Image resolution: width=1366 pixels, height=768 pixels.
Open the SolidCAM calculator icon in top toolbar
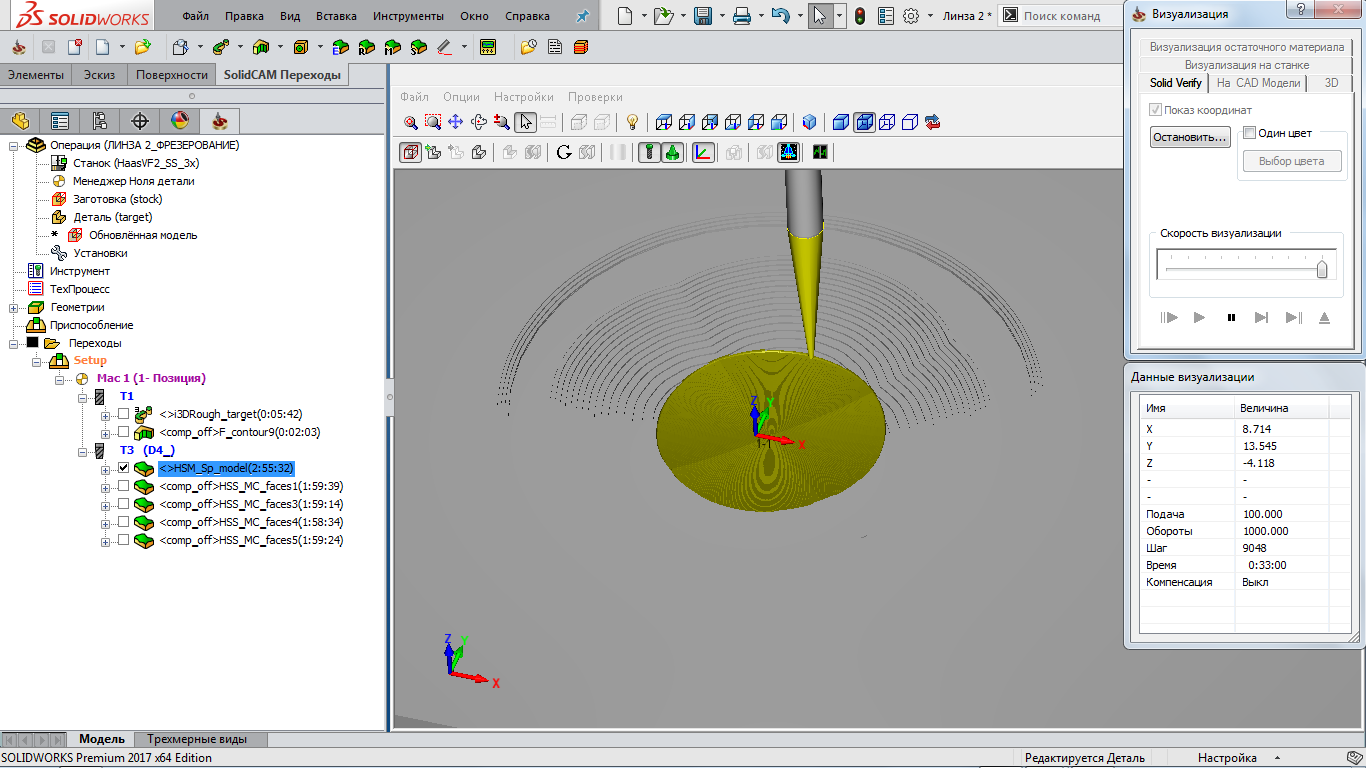488,47
